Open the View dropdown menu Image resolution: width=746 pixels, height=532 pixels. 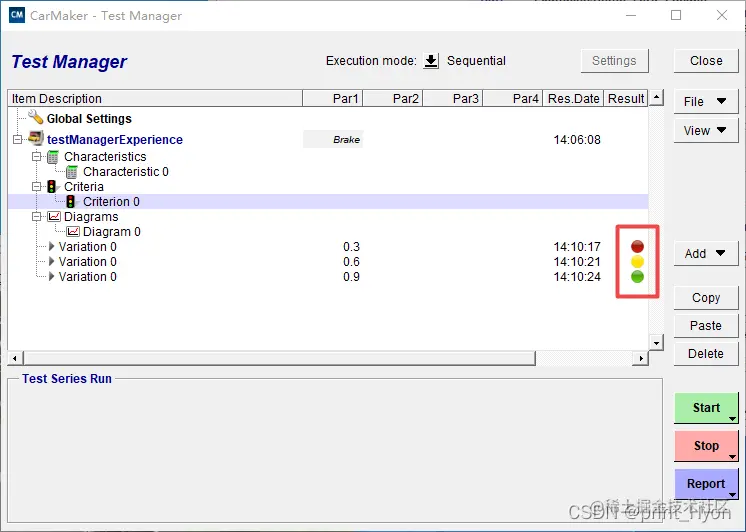pyautogui.click(x=706, y=130)
